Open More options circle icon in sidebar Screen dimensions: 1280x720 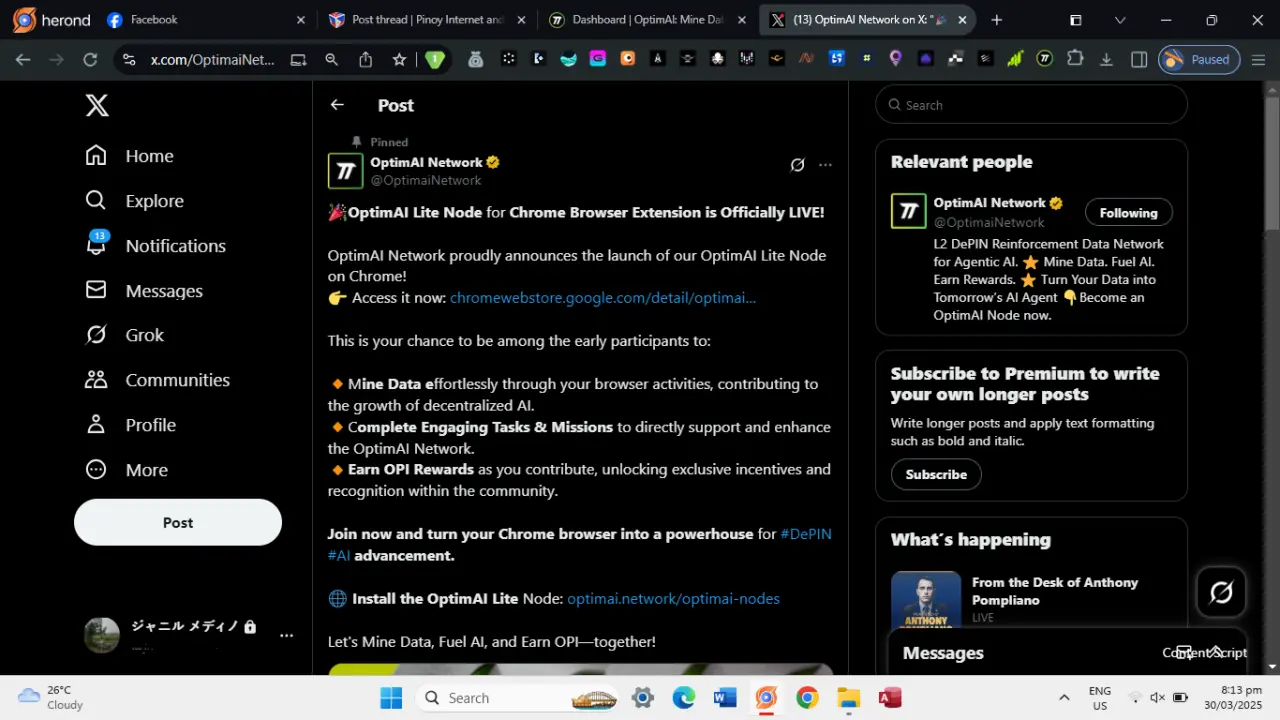tap(96, 470)
